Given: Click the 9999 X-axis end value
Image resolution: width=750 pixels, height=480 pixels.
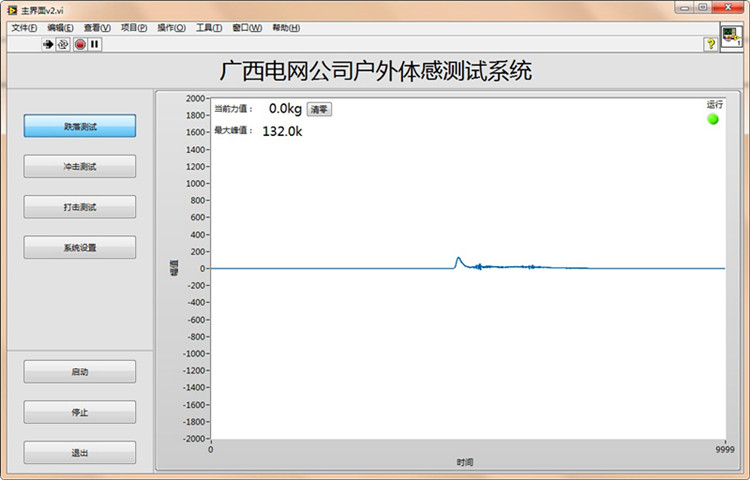Looking at the screenshot, I should pyautogui.click(x=725, y=449).
